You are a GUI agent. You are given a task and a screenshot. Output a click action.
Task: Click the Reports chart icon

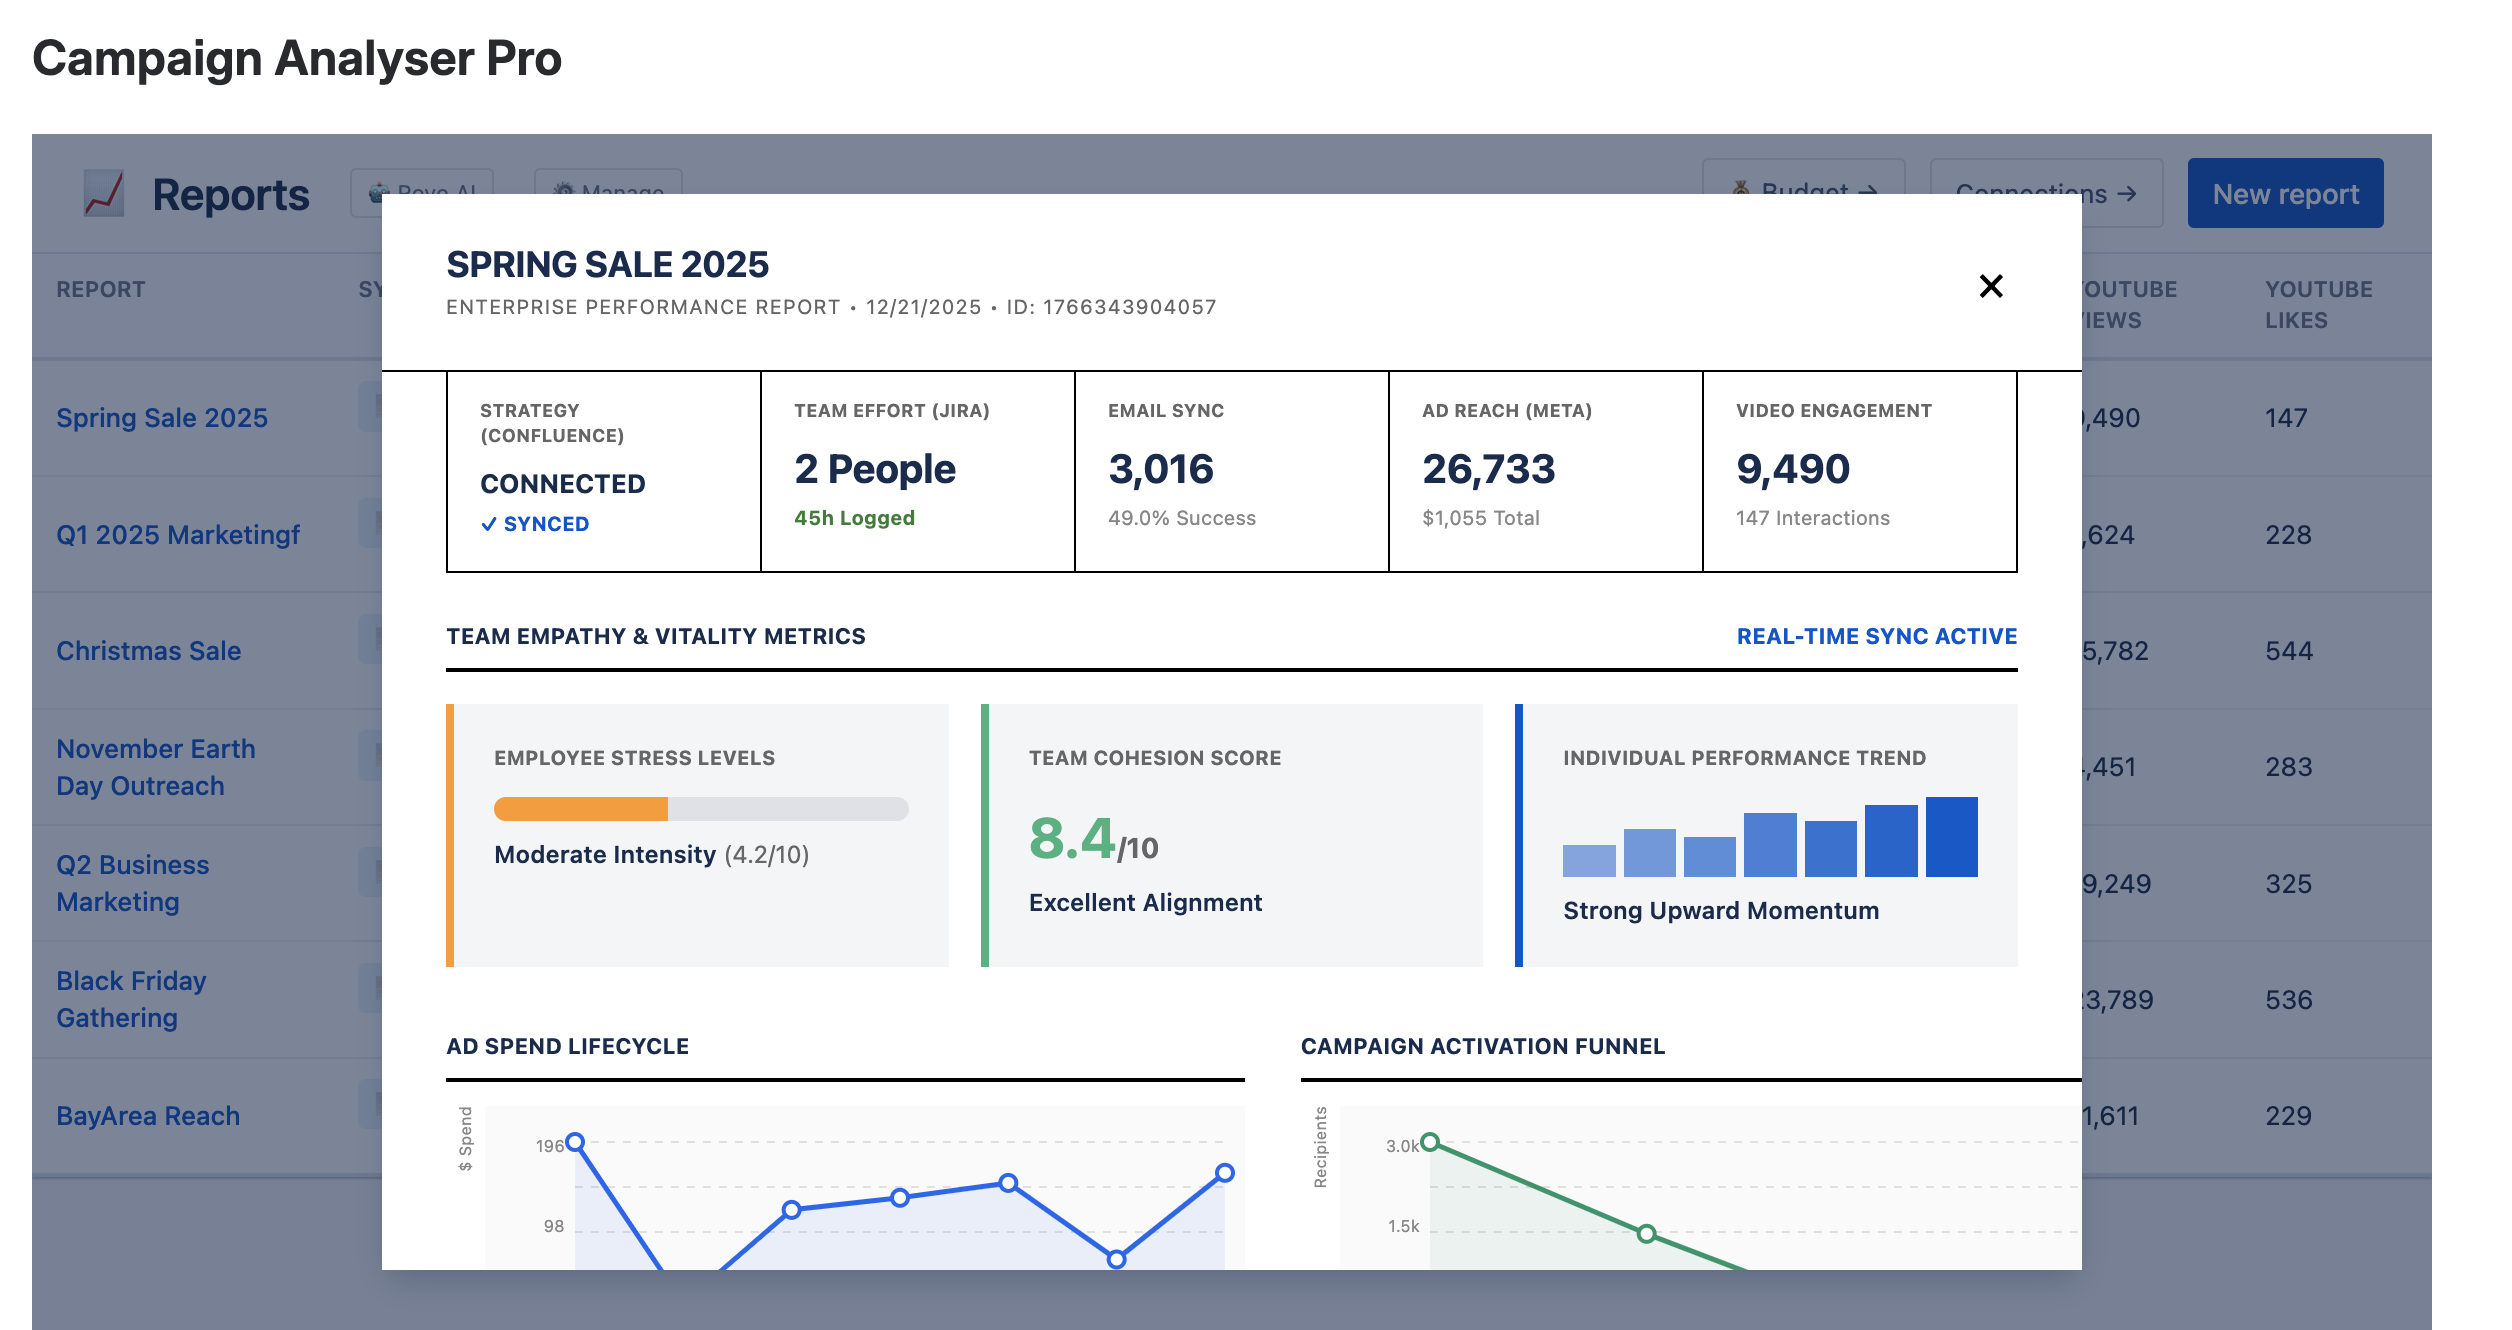tap(104, 193)
